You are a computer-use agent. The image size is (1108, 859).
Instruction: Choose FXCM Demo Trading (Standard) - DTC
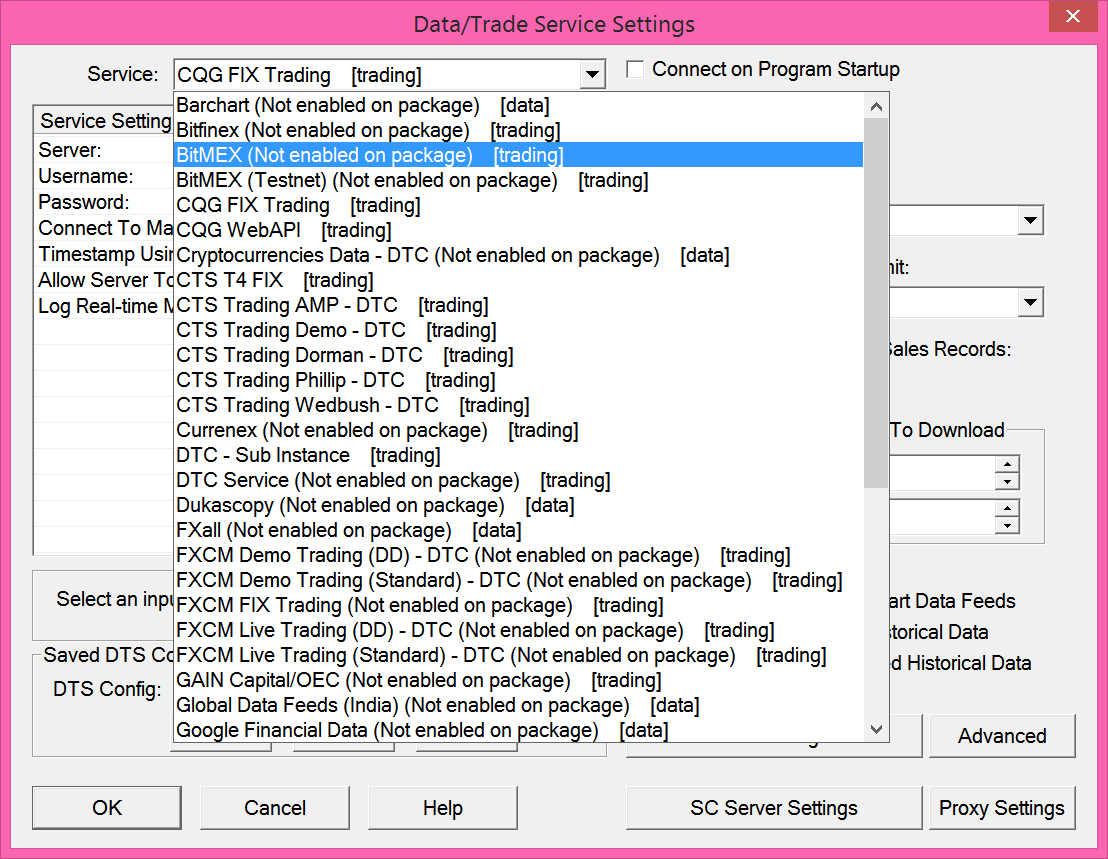tap(518, 580)
